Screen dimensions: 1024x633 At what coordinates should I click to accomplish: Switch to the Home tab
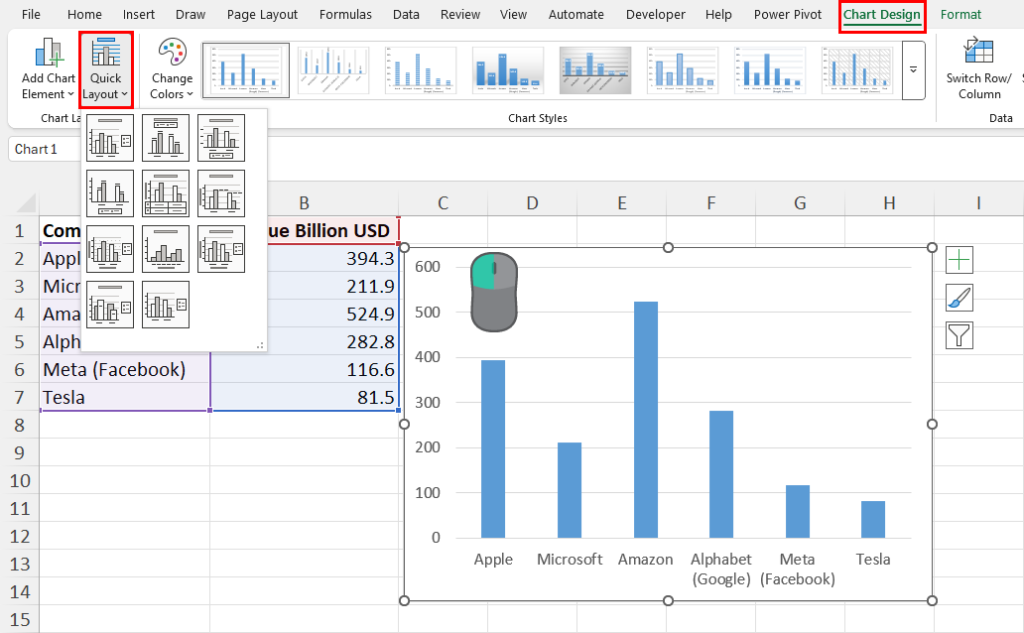[84, 14]
